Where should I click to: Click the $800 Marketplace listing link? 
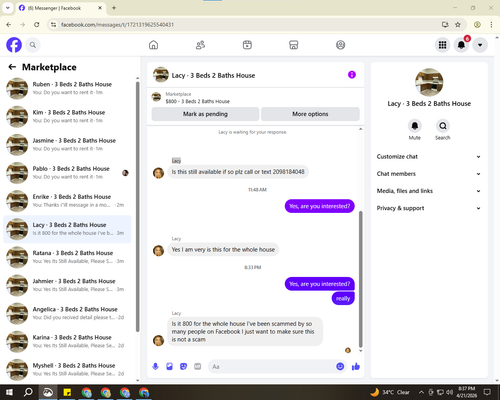[x=197, y=101]
